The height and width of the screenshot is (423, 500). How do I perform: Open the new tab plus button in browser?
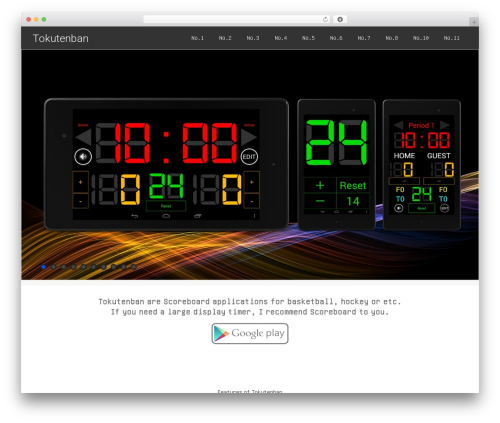(474, 22)
